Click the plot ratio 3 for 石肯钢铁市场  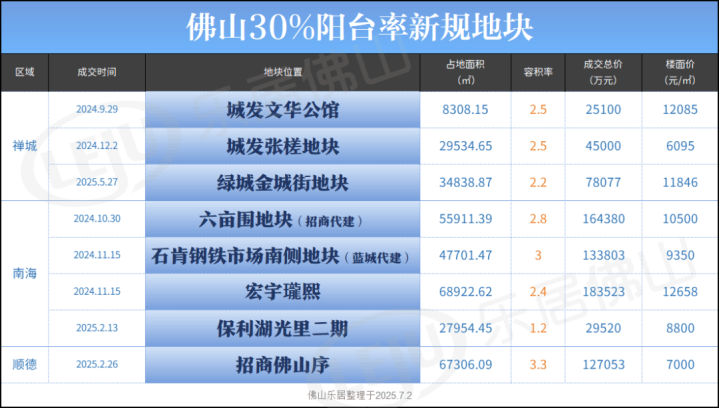click(538, 255)
